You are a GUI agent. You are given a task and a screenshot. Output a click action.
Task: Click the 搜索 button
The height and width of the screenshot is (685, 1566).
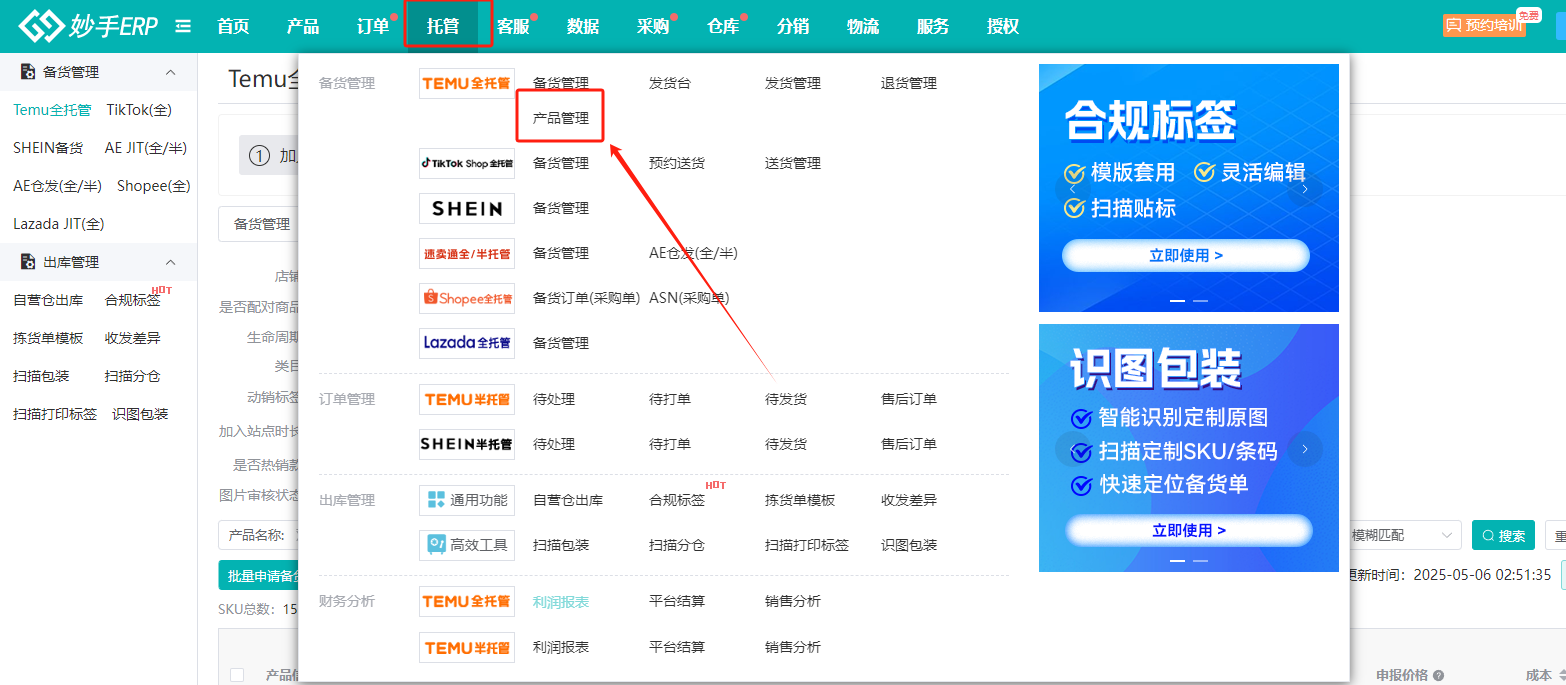click(1503, 535)
